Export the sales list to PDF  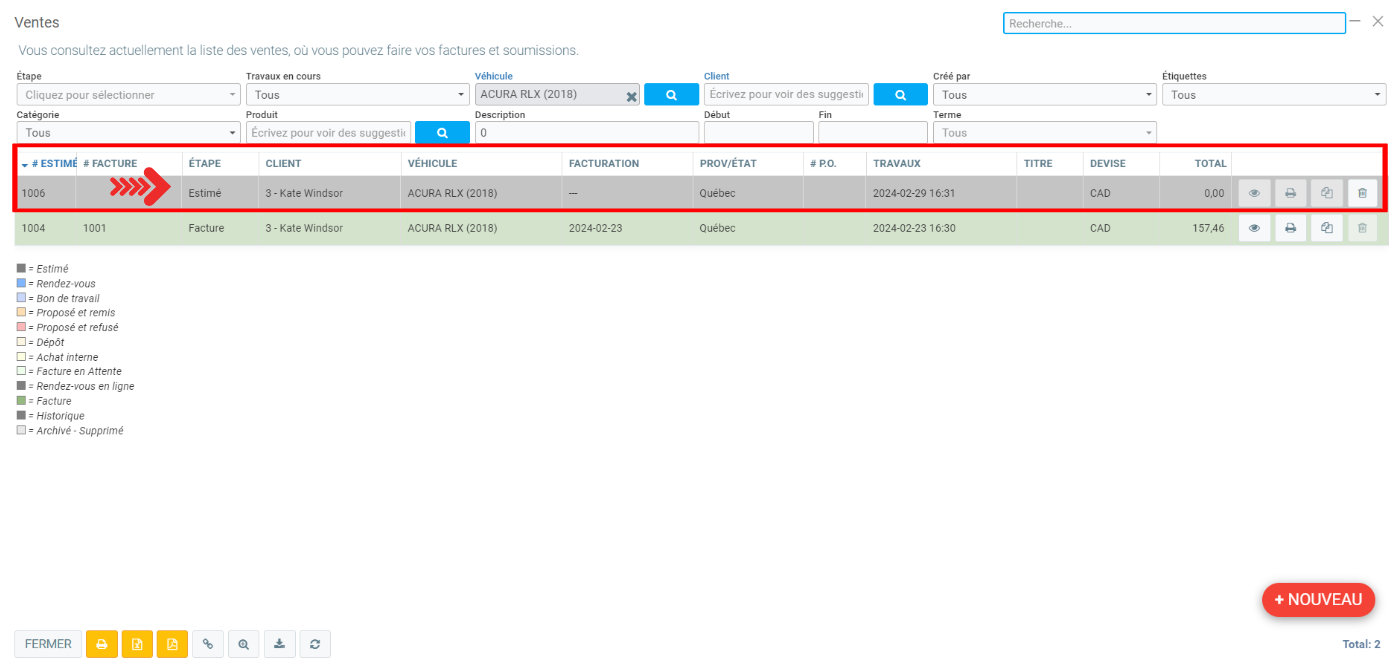pyautogui.click(x=172, y=645)
